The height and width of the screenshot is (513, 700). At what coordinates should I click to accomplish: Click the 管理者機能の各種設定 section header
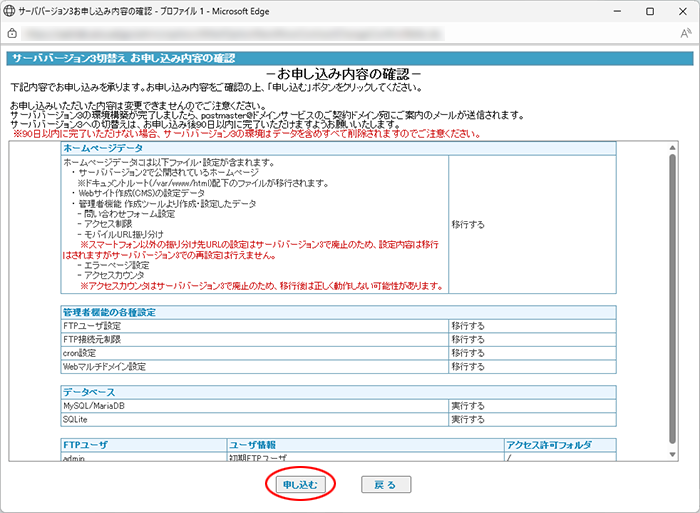tap(112, 312)
